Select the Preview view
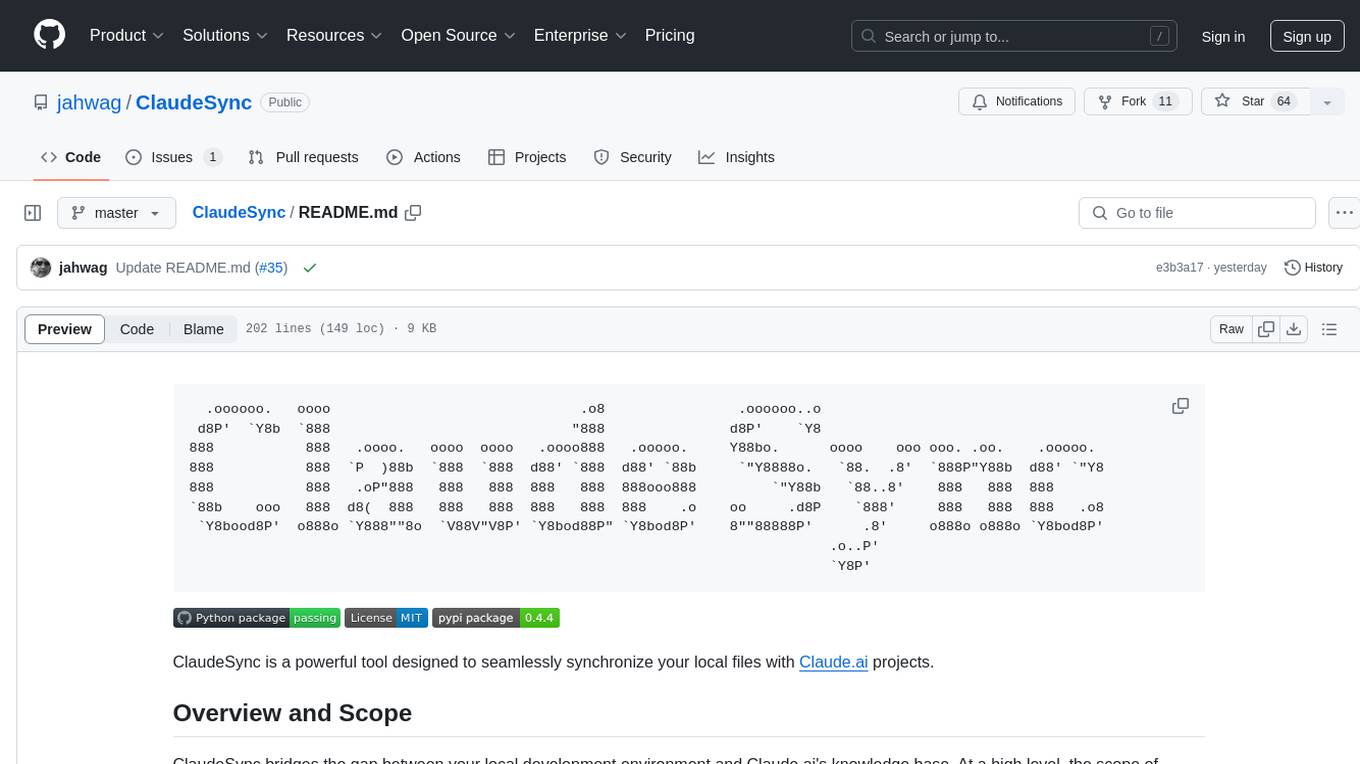Image resolution: width=1360 pixels, height=764 pixels. pyautogui.click(x=65, y=329)
